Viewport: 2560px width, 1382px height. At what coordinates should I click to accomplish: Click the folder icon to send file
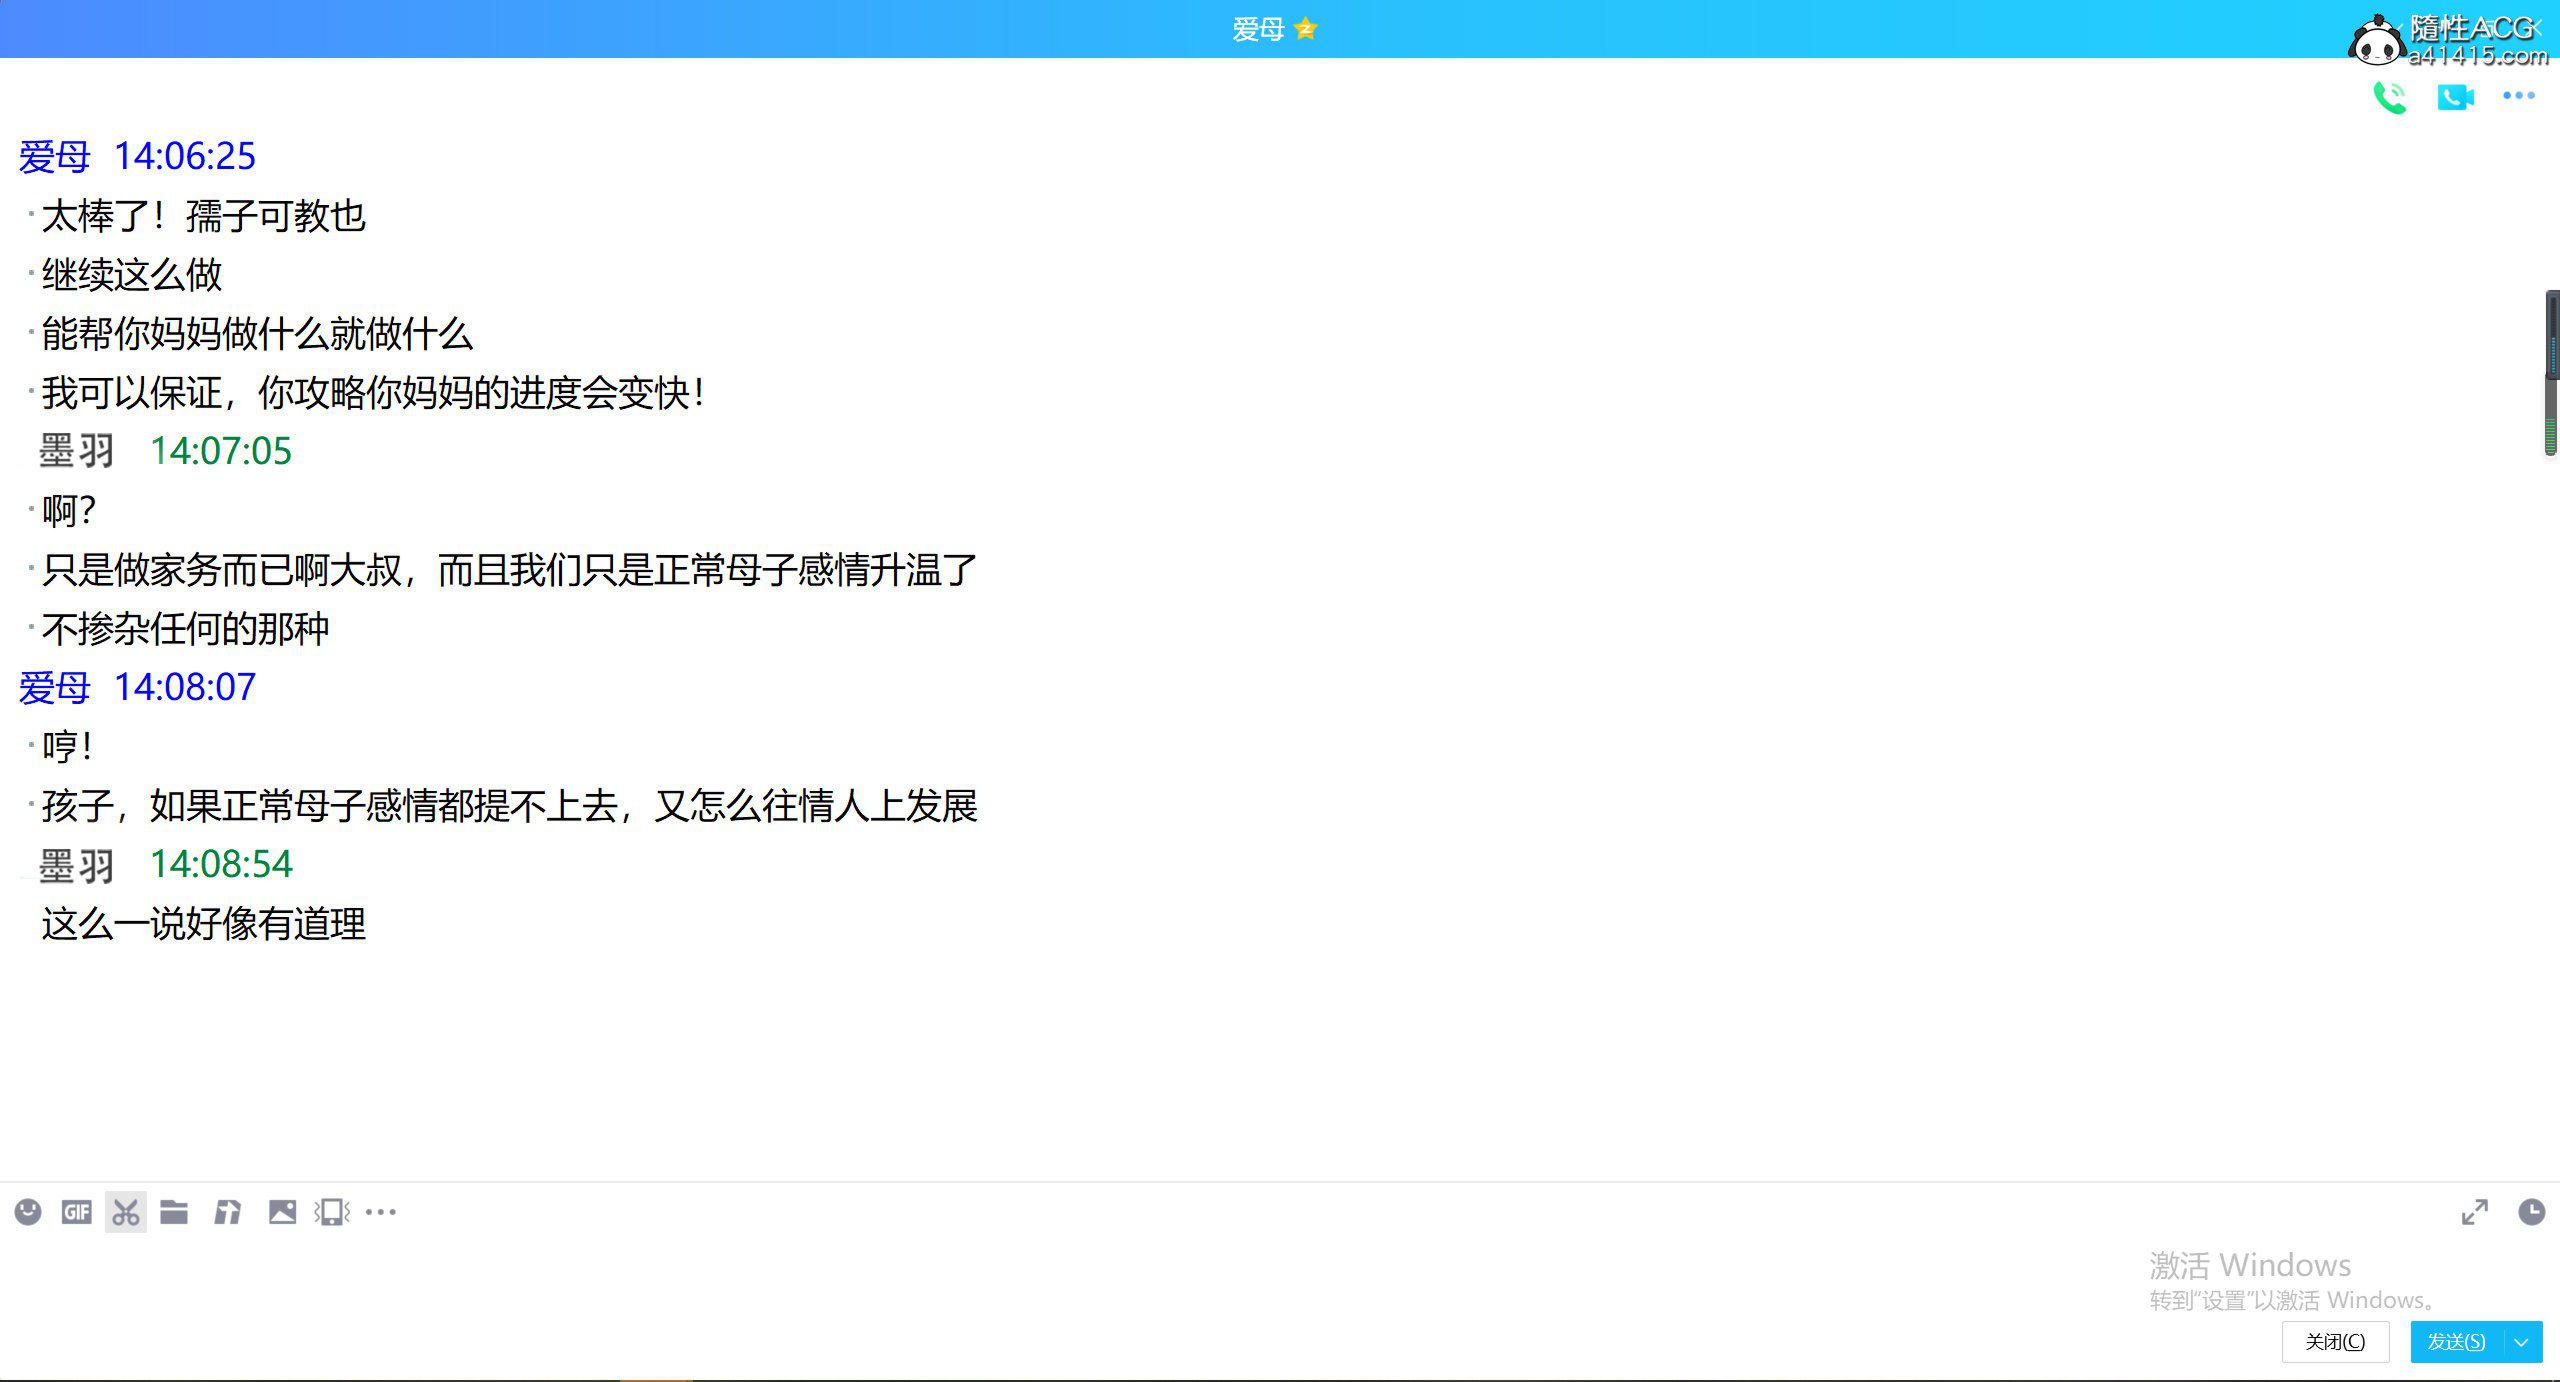[x=174, y=1212]
